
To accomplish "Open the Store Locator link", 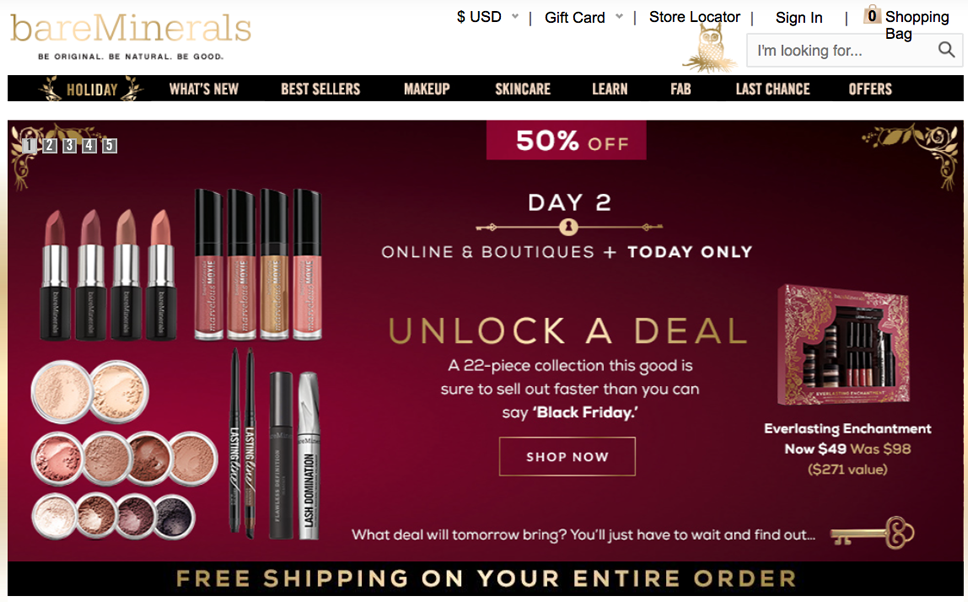I will click(x=695, y=17).
